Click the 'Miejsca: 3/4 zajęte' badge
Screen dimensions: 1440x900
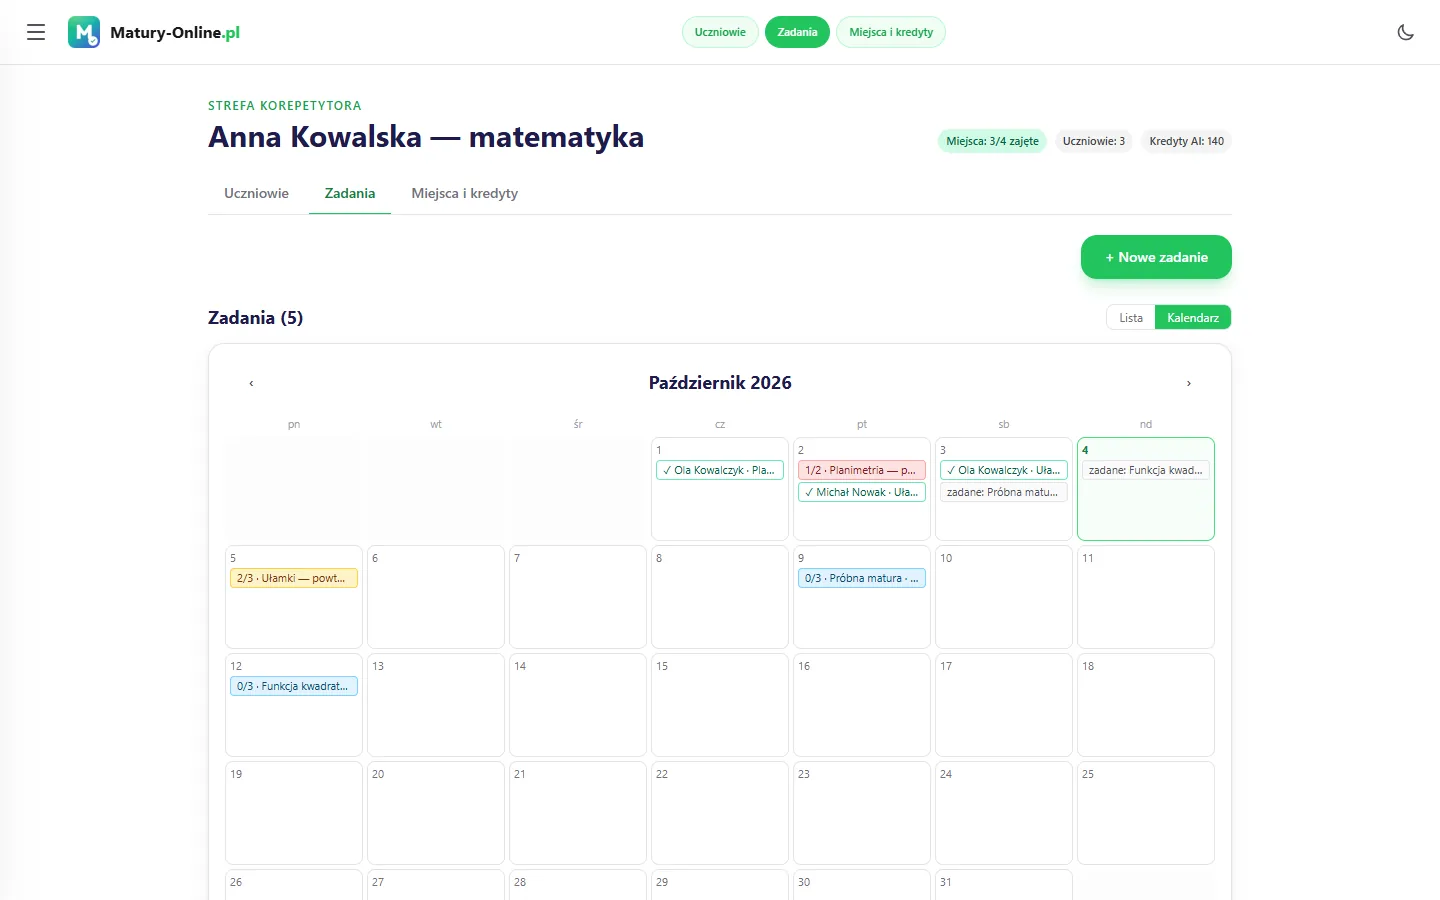[992, 141]
